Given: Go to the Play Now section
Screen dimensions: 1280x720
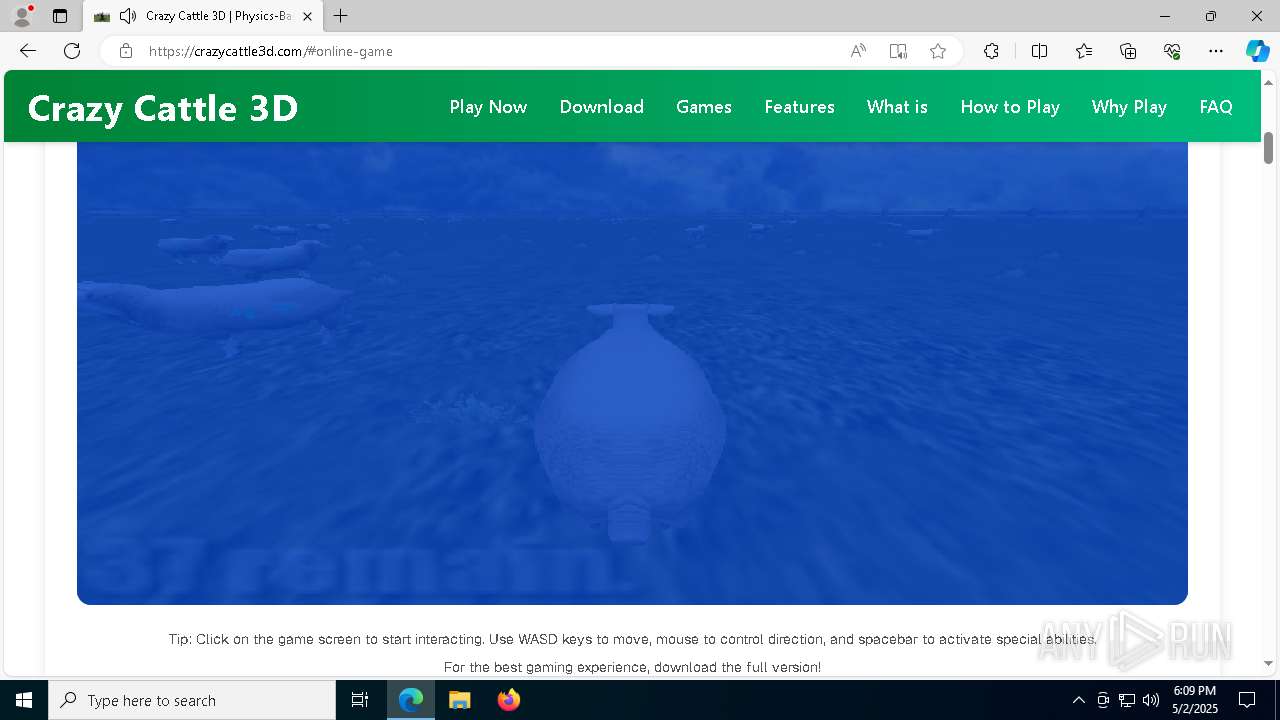Looking at the screenshot, I should [488, 107].
